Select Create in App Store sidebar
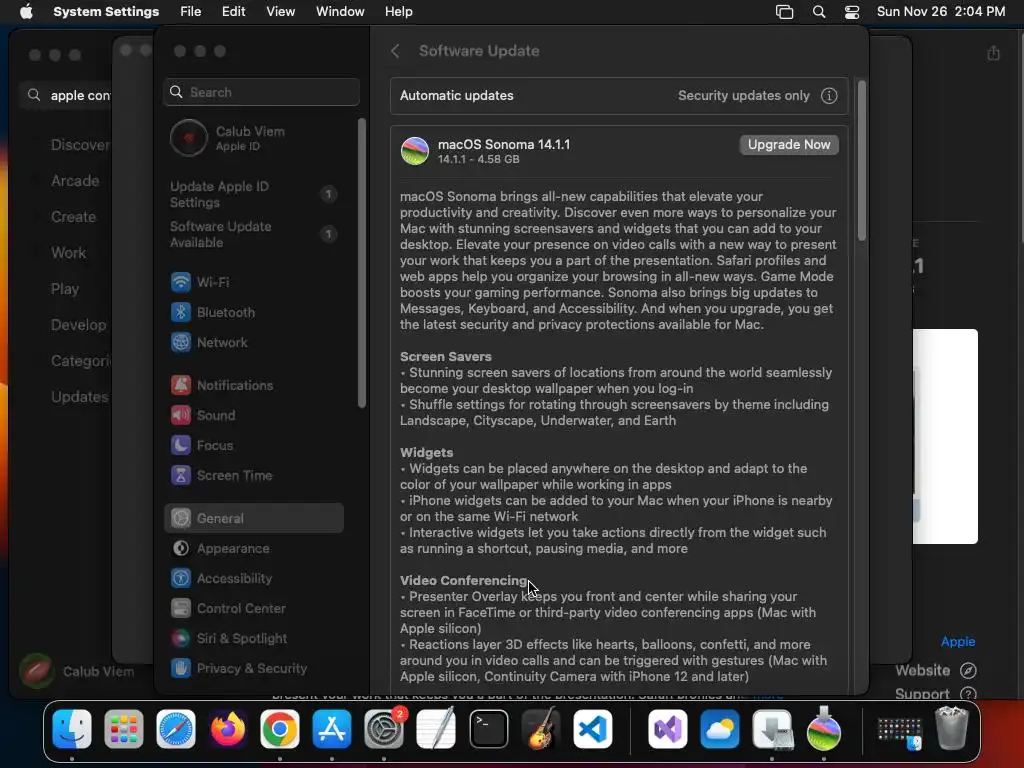1024x768 pixels. tap(73, 217)
